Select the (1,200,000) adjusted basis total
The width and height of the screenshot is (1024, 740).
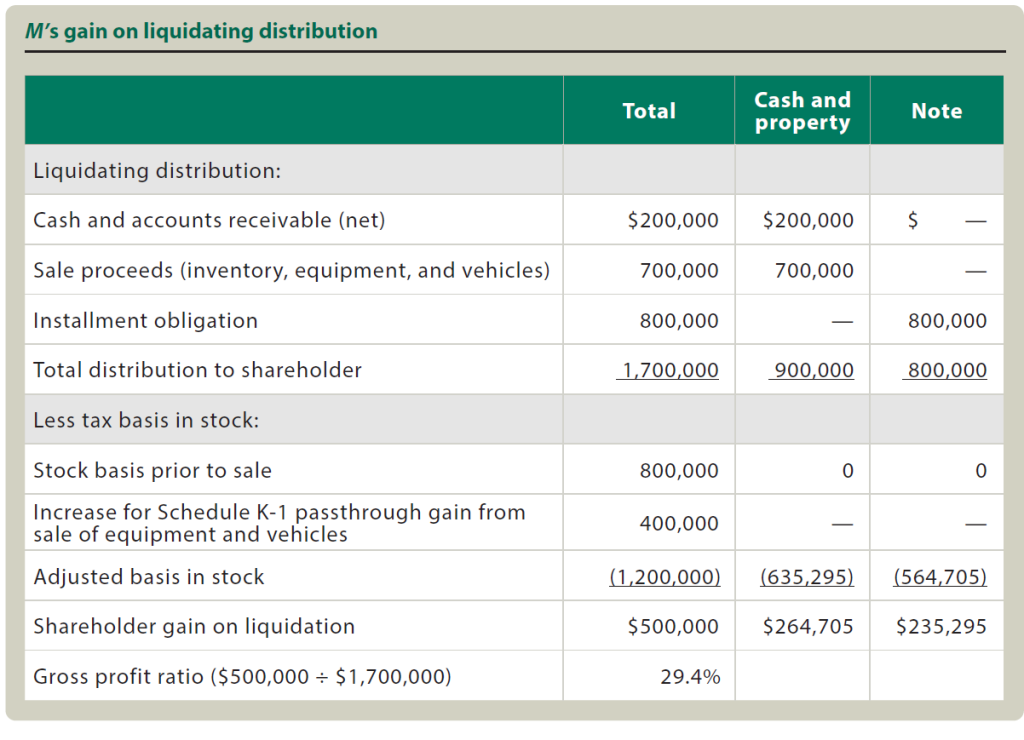coord(665,576)
